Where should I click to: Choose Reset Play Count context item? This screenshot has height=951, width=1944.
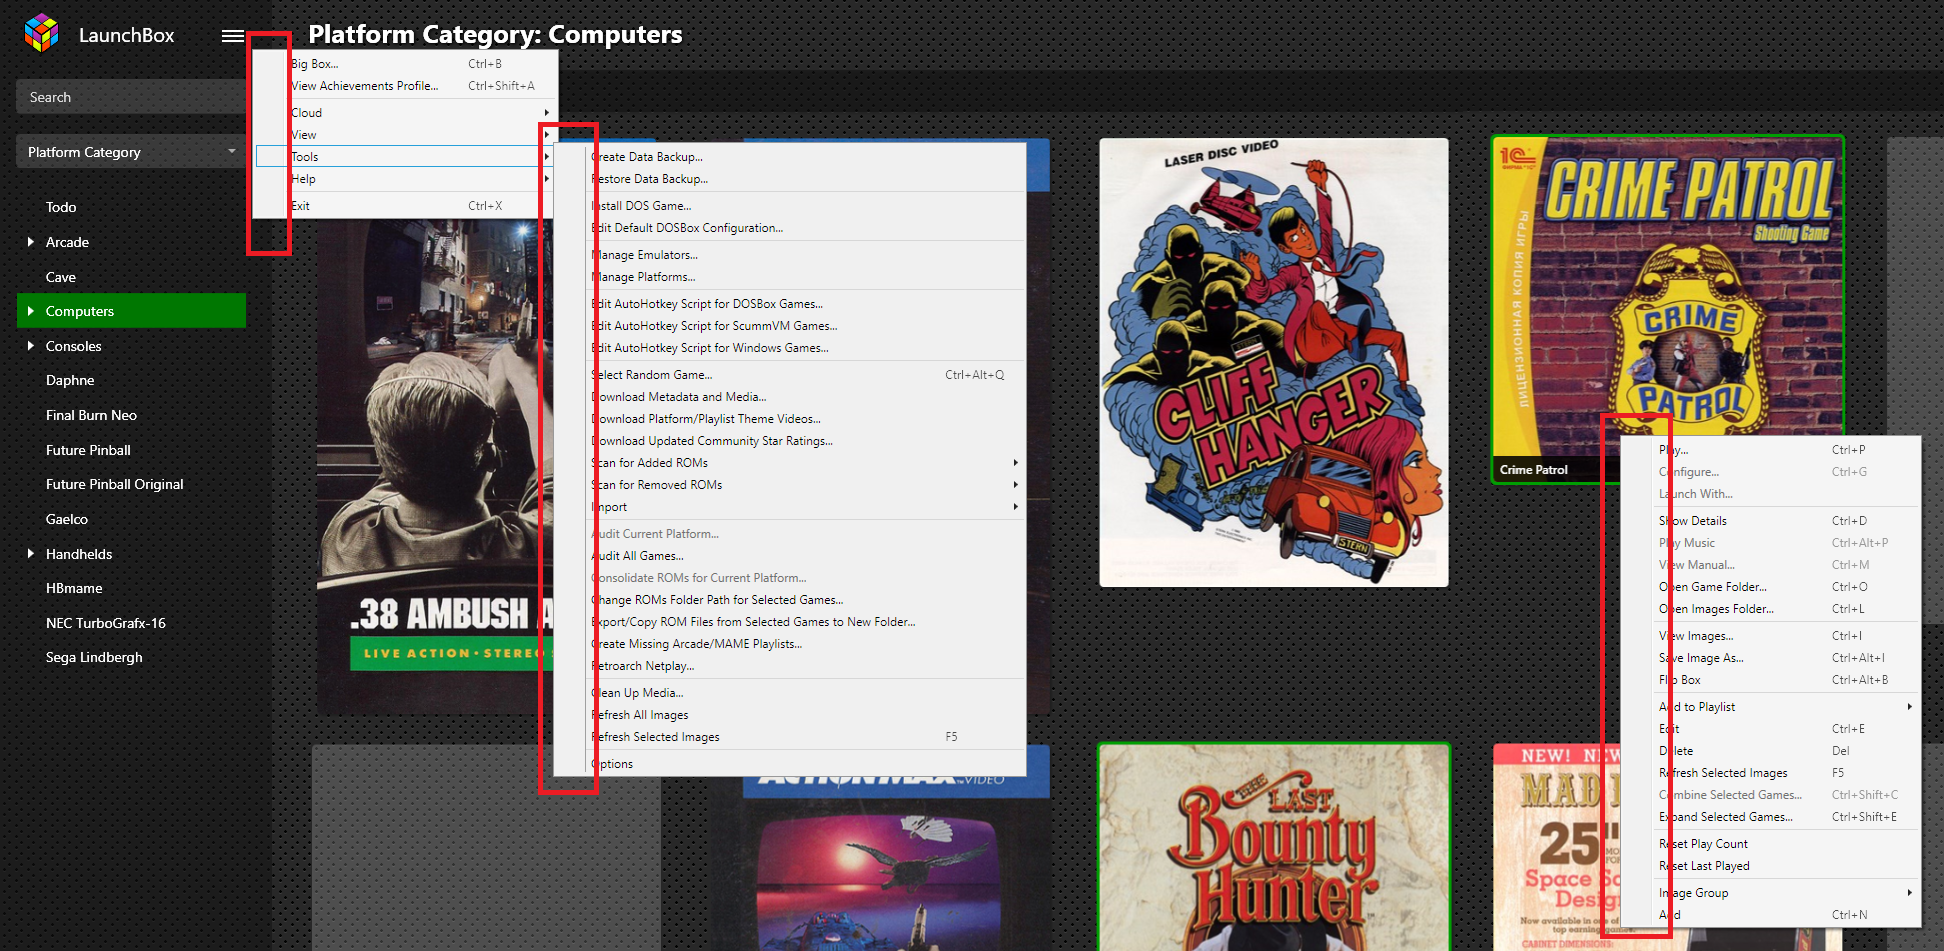1770,844
